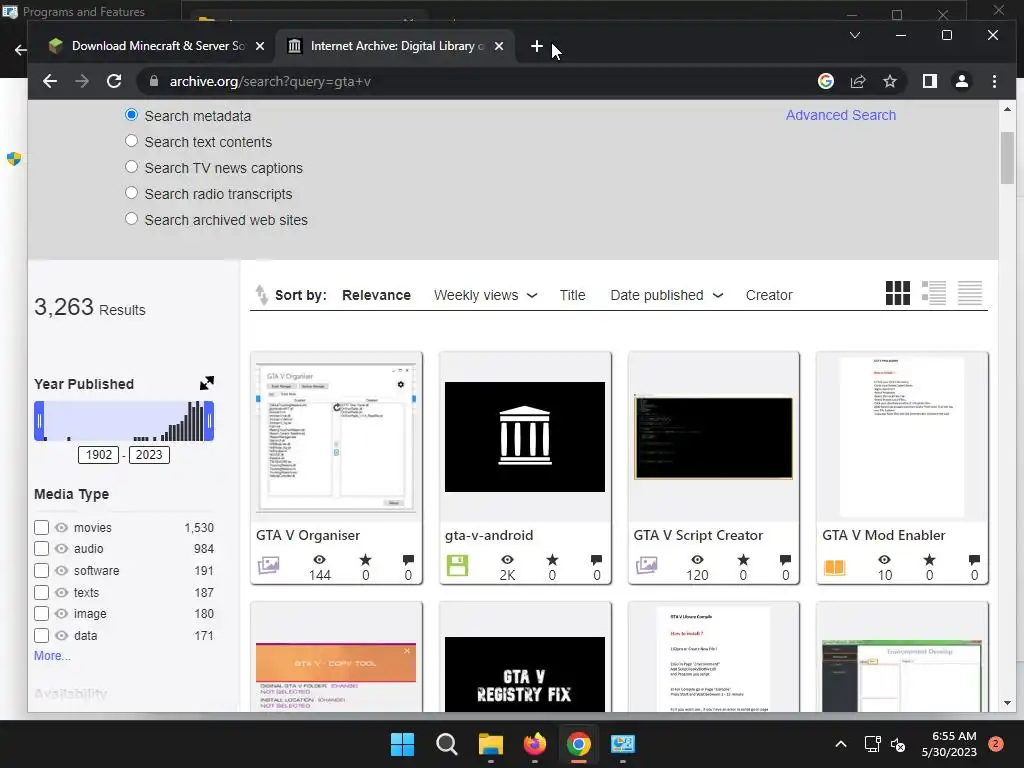Select Search text contents option

131,141
